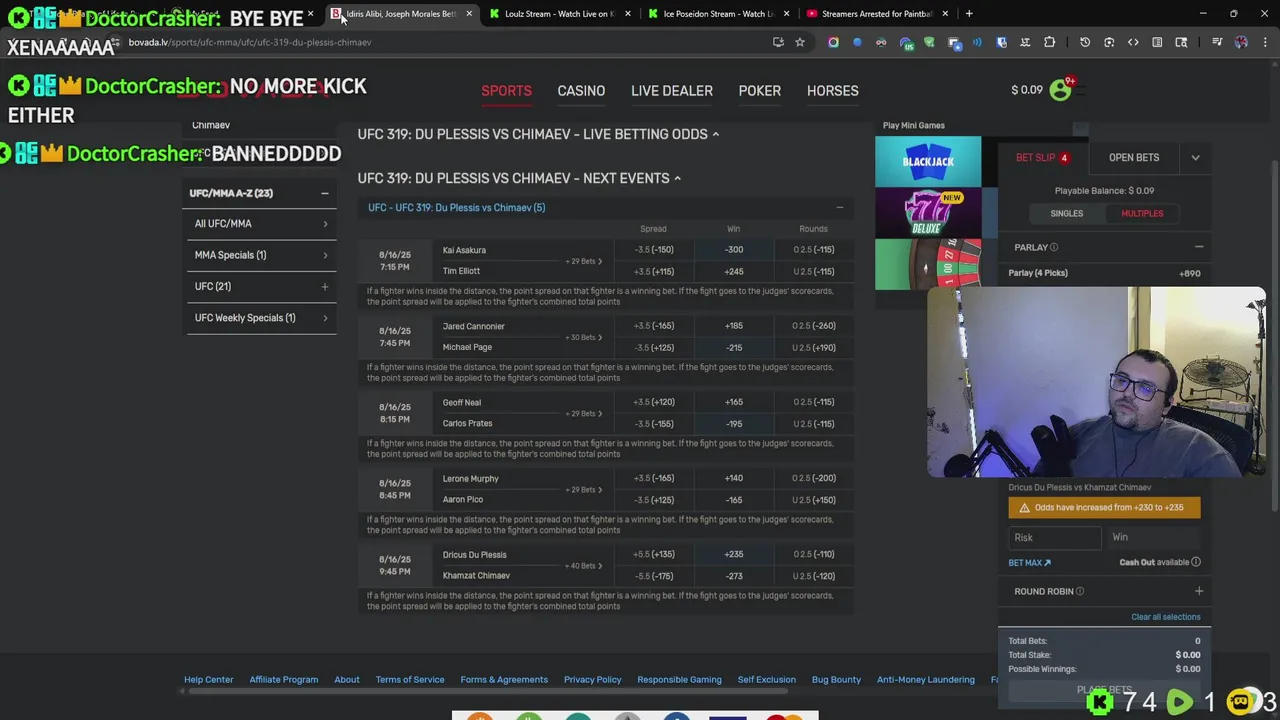The width and height of the screenshot is (1280, 720).
Task: Open the 777 Deluxe mini game thumbnail
Action: (x=928, y=212)
